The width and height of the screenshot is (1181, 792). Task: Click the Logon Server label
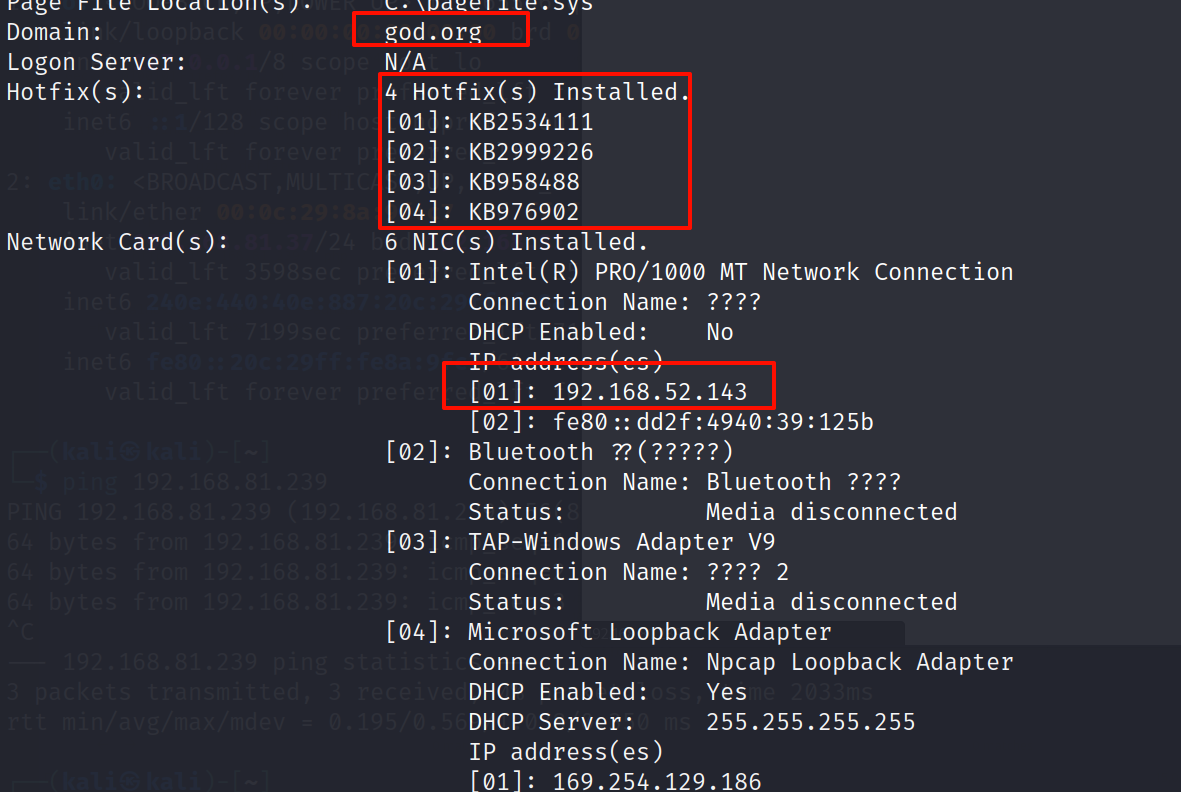click(x=97, y=62)
